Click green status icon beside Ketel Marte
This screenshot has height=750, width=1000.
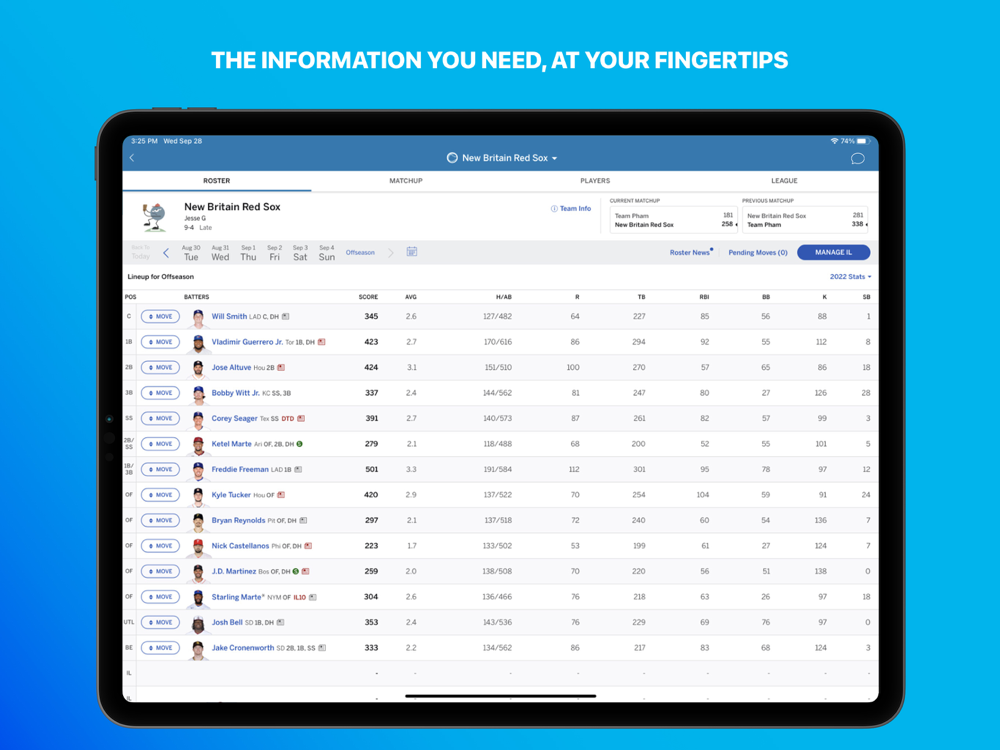click(299, 444)
